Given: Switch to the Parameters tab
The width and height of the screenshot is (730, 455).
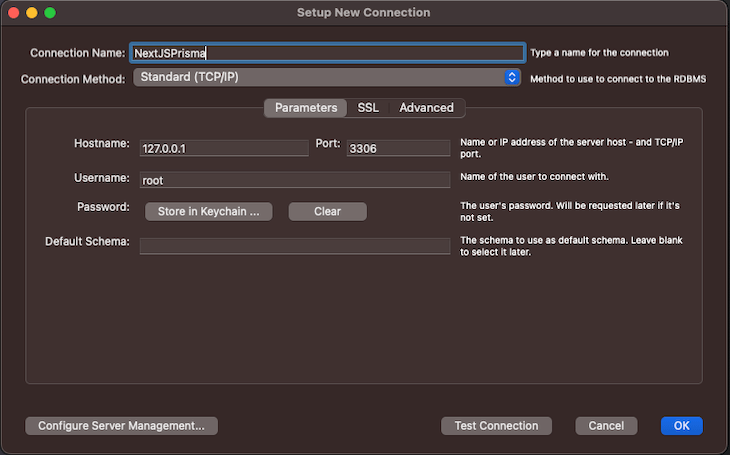Looking at the screenshot, I should tap(305, 108).
